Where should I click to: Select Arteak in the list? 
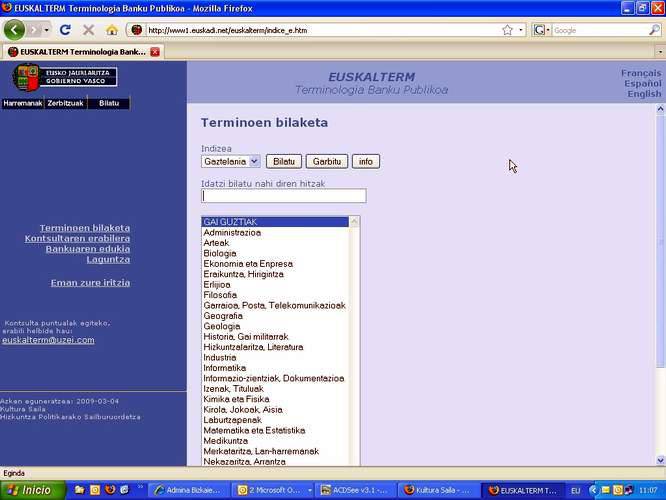[275, 243]
